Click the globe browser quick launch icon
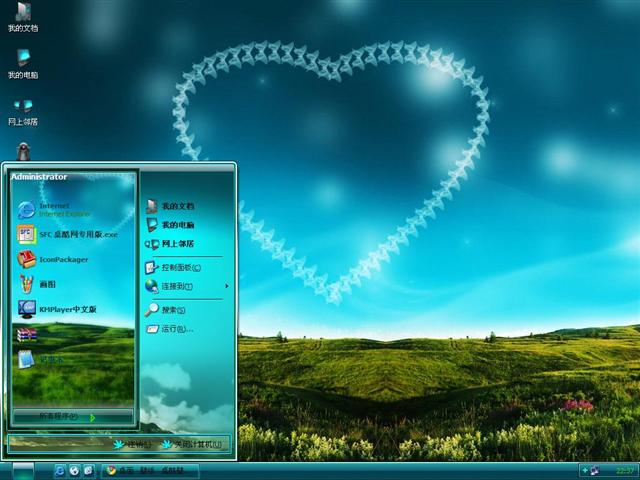Screen dimensions: 640x480 point(74,471)
